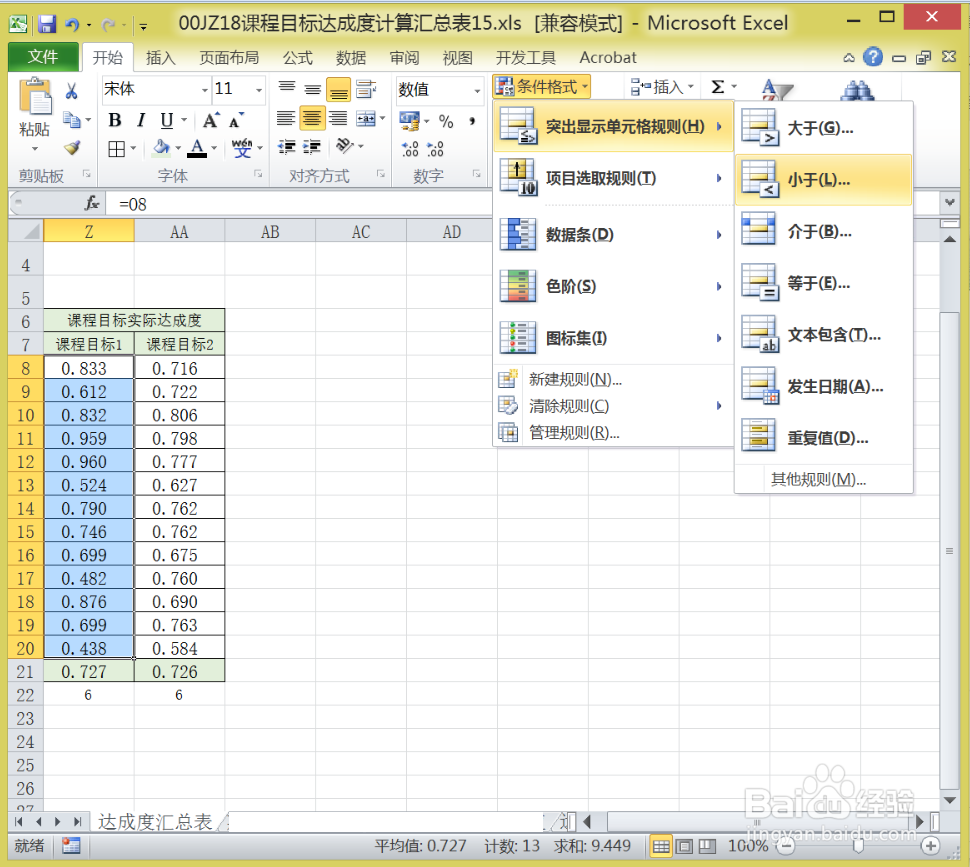Screen dimensions: 970x867
Task: Open the 数据条(D) menu item
Action: [613, 235]
